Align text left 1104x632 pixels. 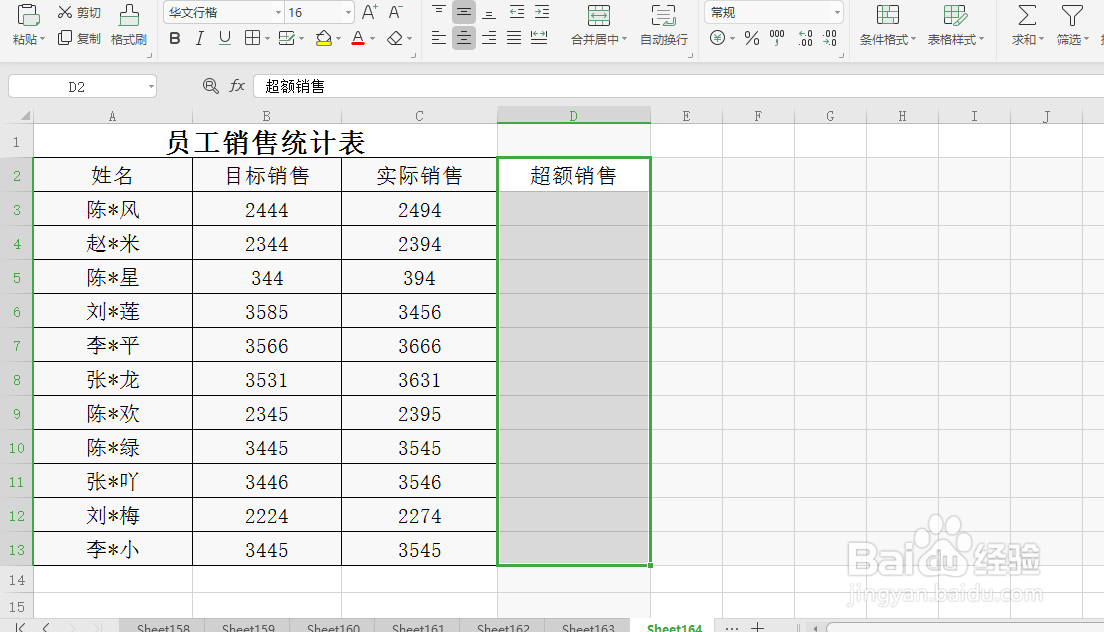[x=439, y=38]
